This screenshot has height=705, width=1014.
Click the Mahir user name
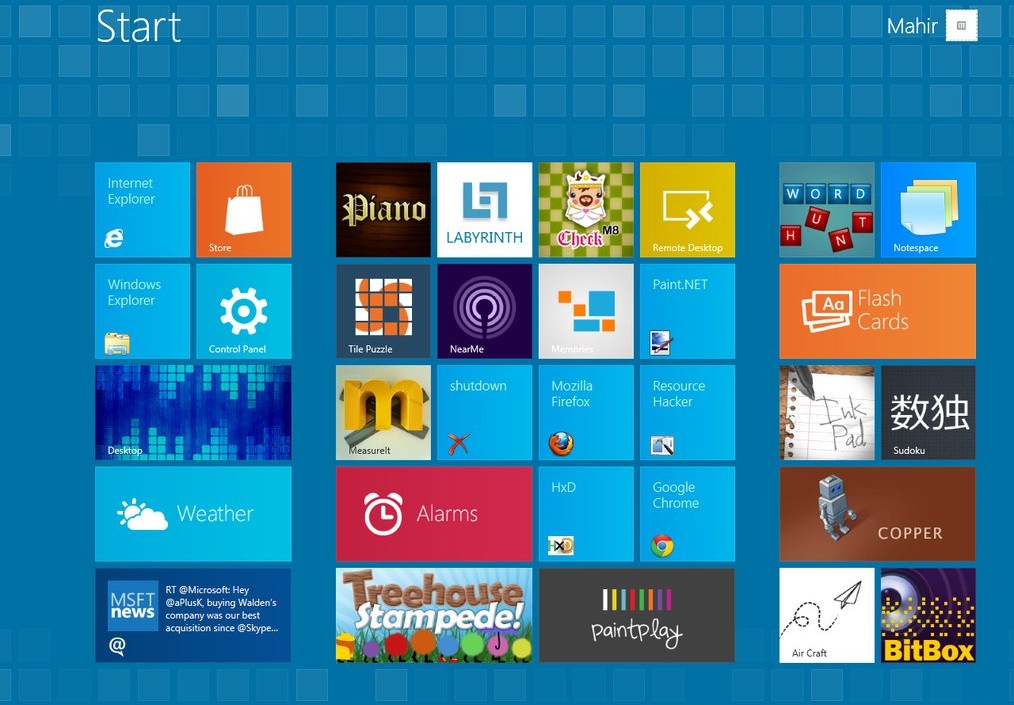pyautogui.click(x=912, y=26)
